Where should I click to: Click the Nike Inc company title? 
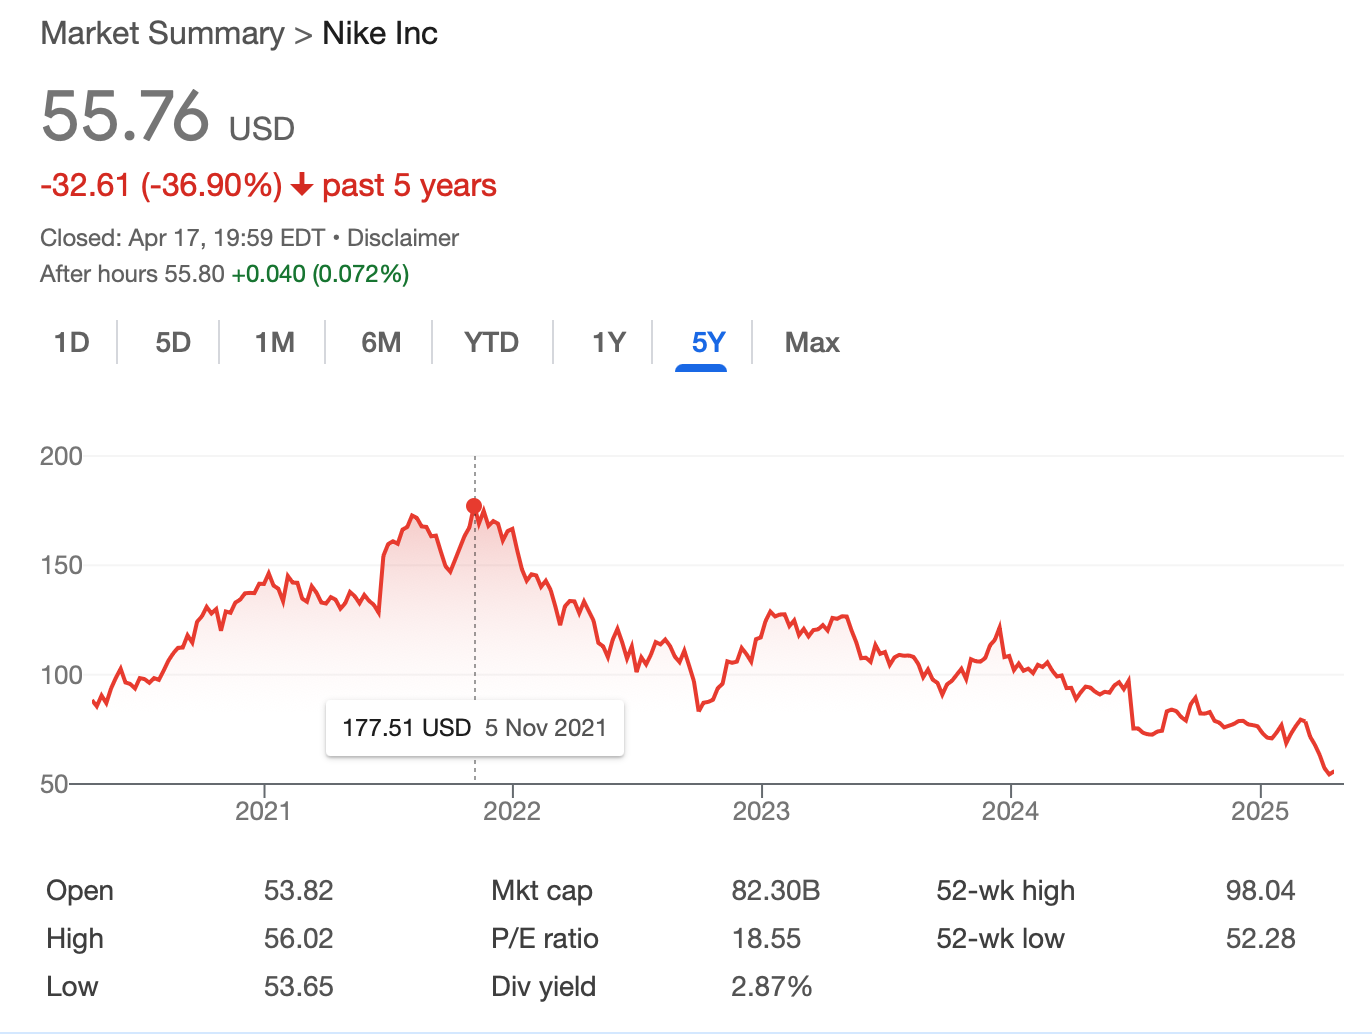(380, 33)
